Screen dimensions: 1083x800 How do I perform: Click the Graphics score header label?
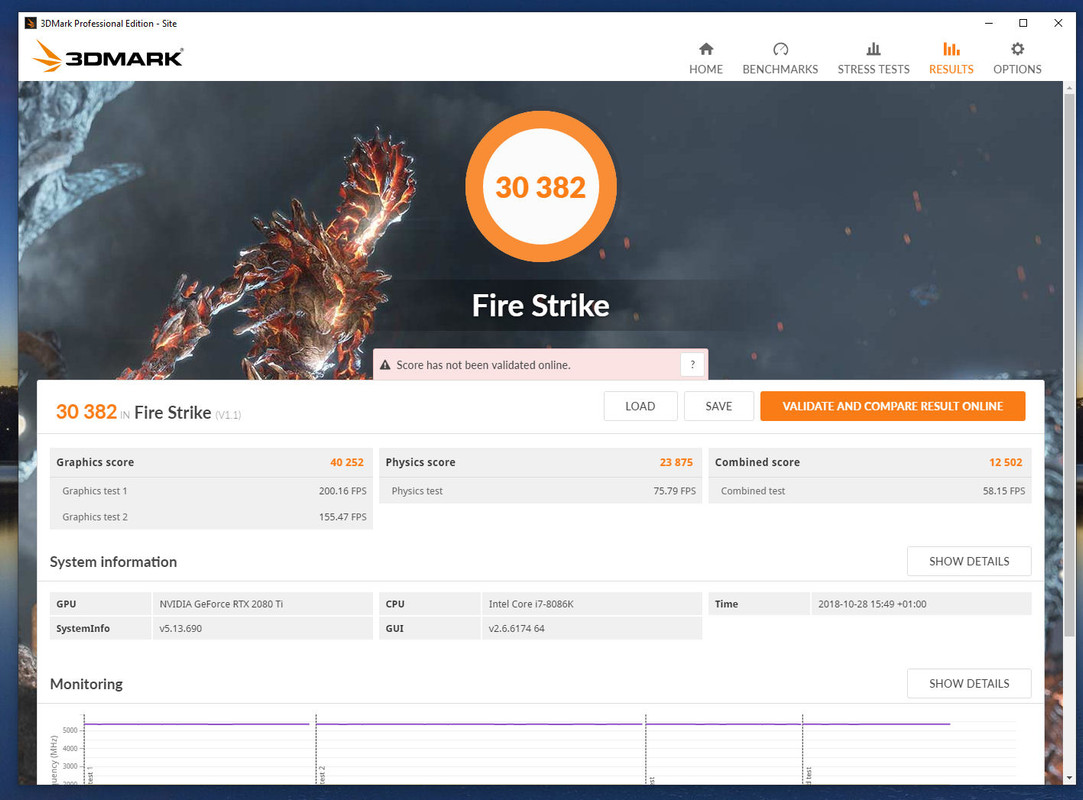pos(95,462)
